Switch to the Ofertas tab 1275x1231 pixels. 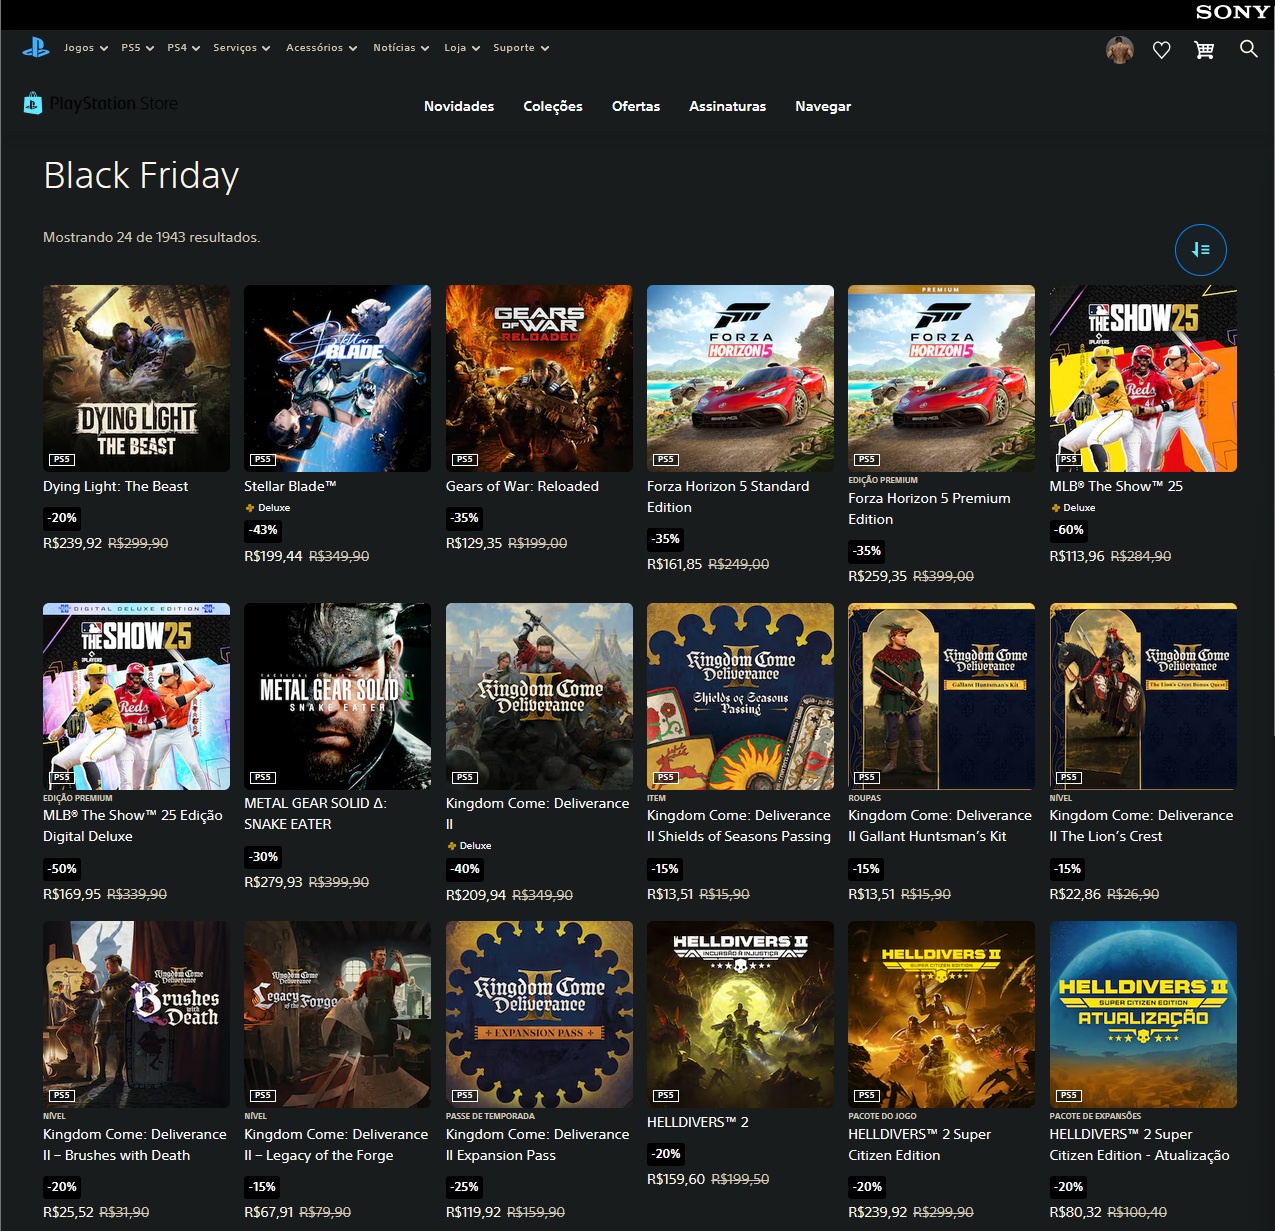[x=636, y=106]
